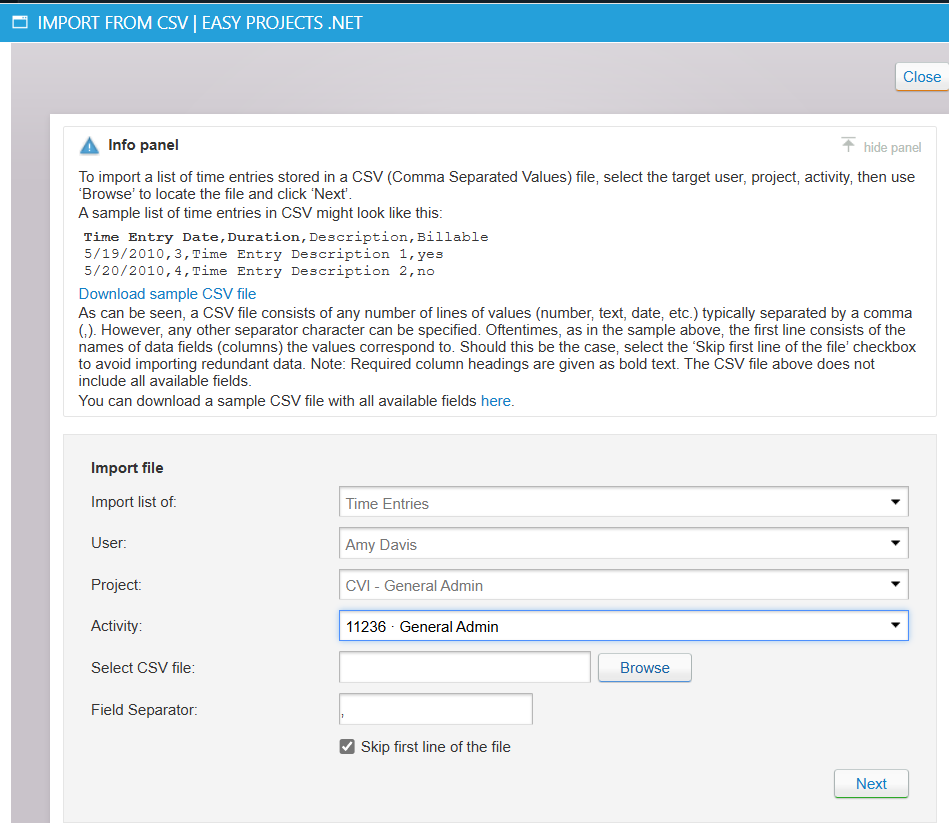Image resolution: width=949 pixels, height=823 pixels.
Task: Click the Field Separator input box
Action: tap(435, 709)
